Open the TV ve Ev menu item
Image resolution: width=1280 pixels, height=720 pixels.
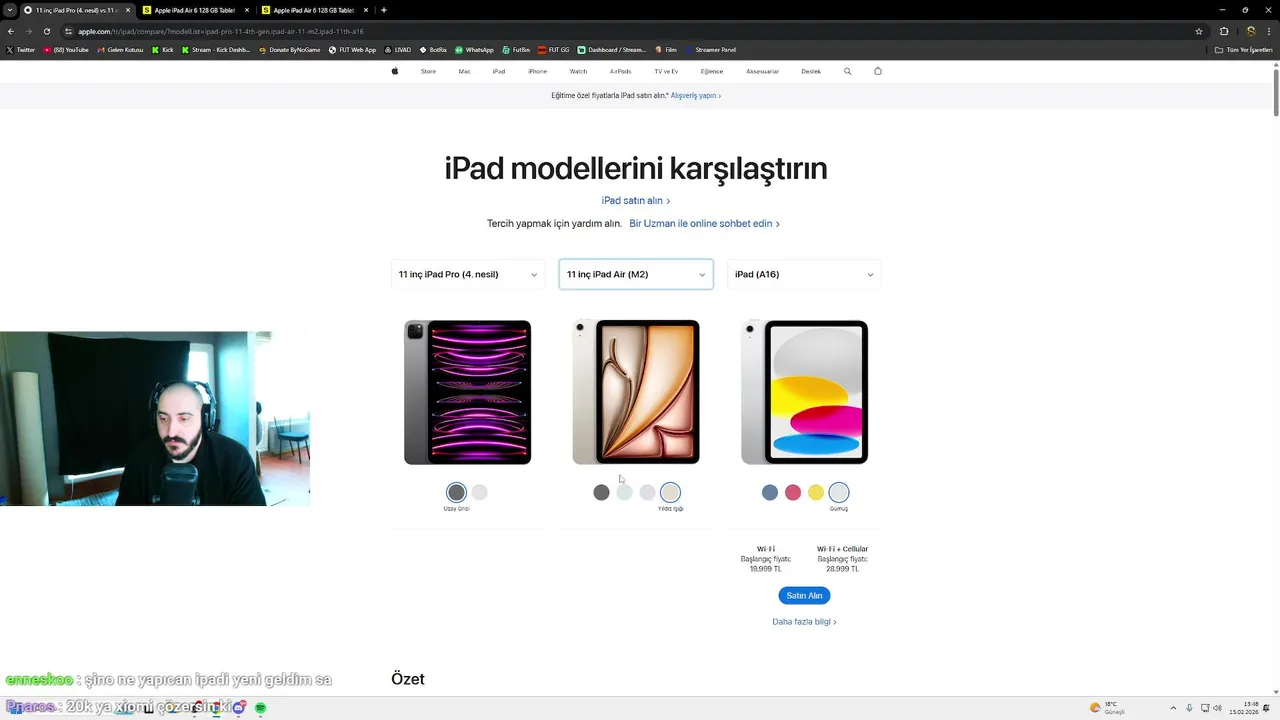tap(666, 71)
